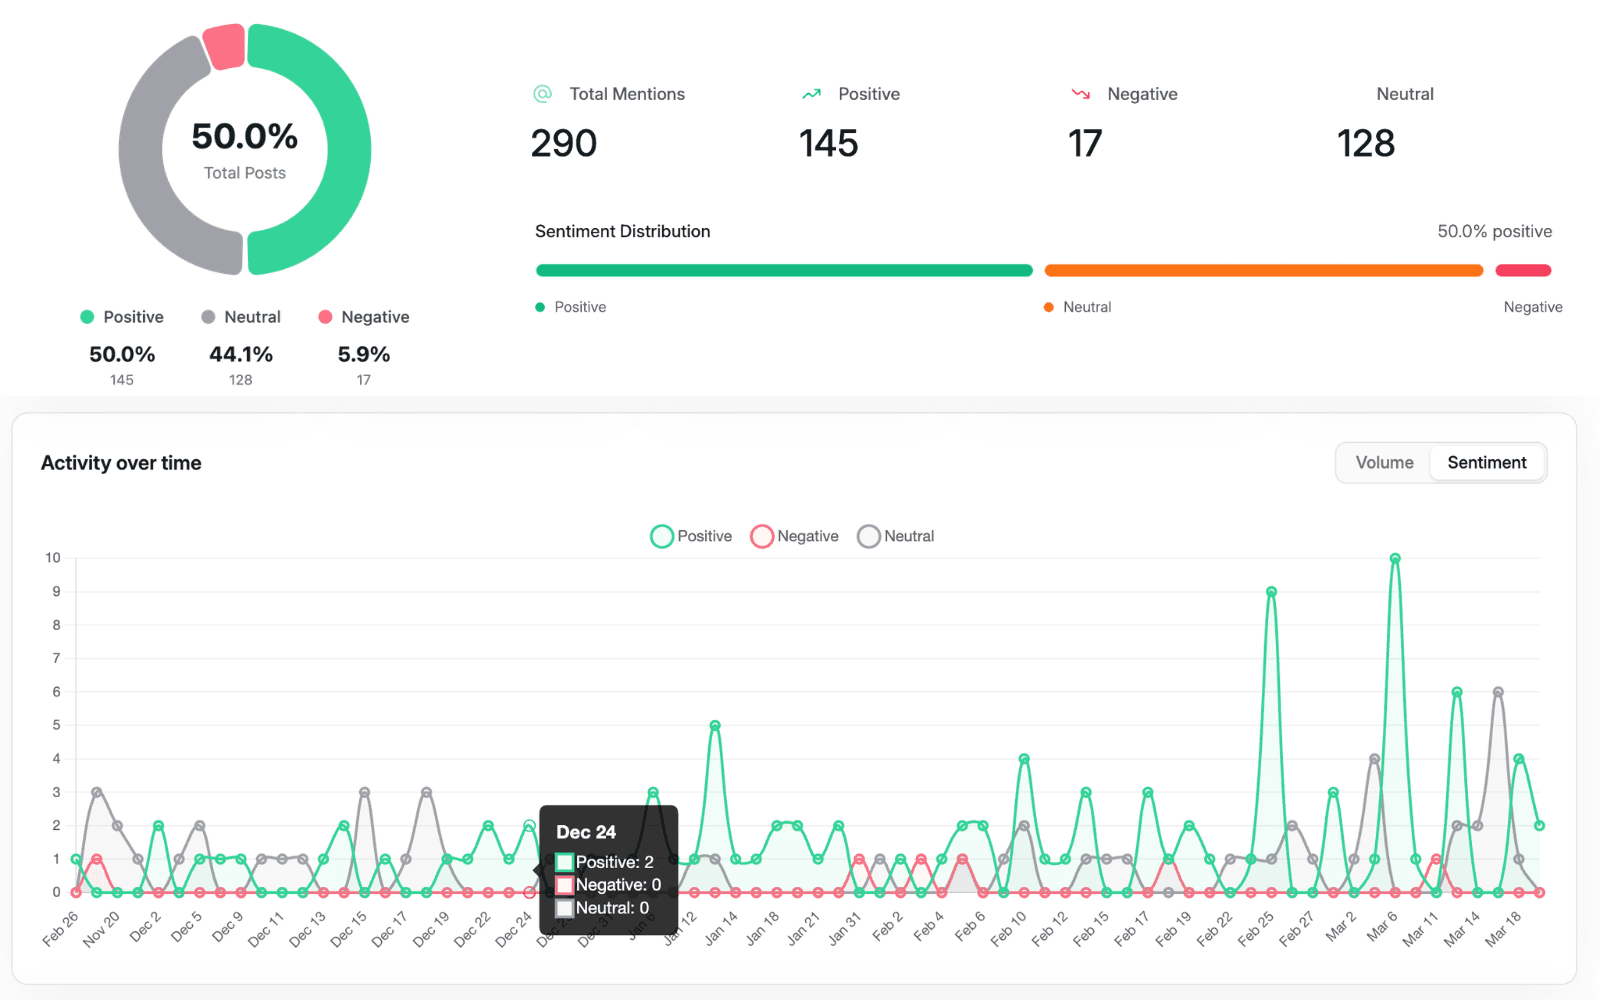Switch to the Volume tab
Image resolution: width=1600 pixels, height=1000 pixels.
(1384, 462)
